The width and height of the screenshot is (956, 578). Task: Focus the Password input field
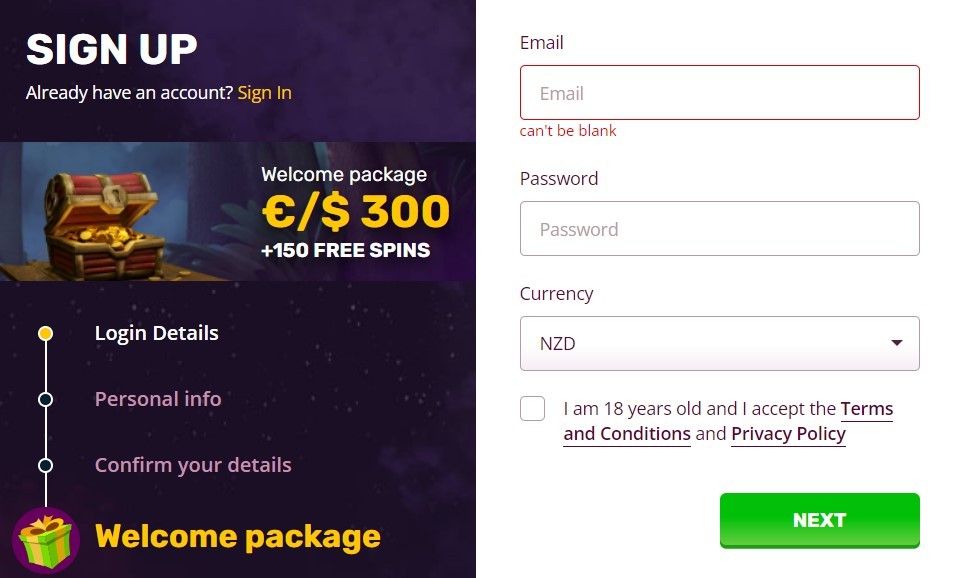[719, 229]
